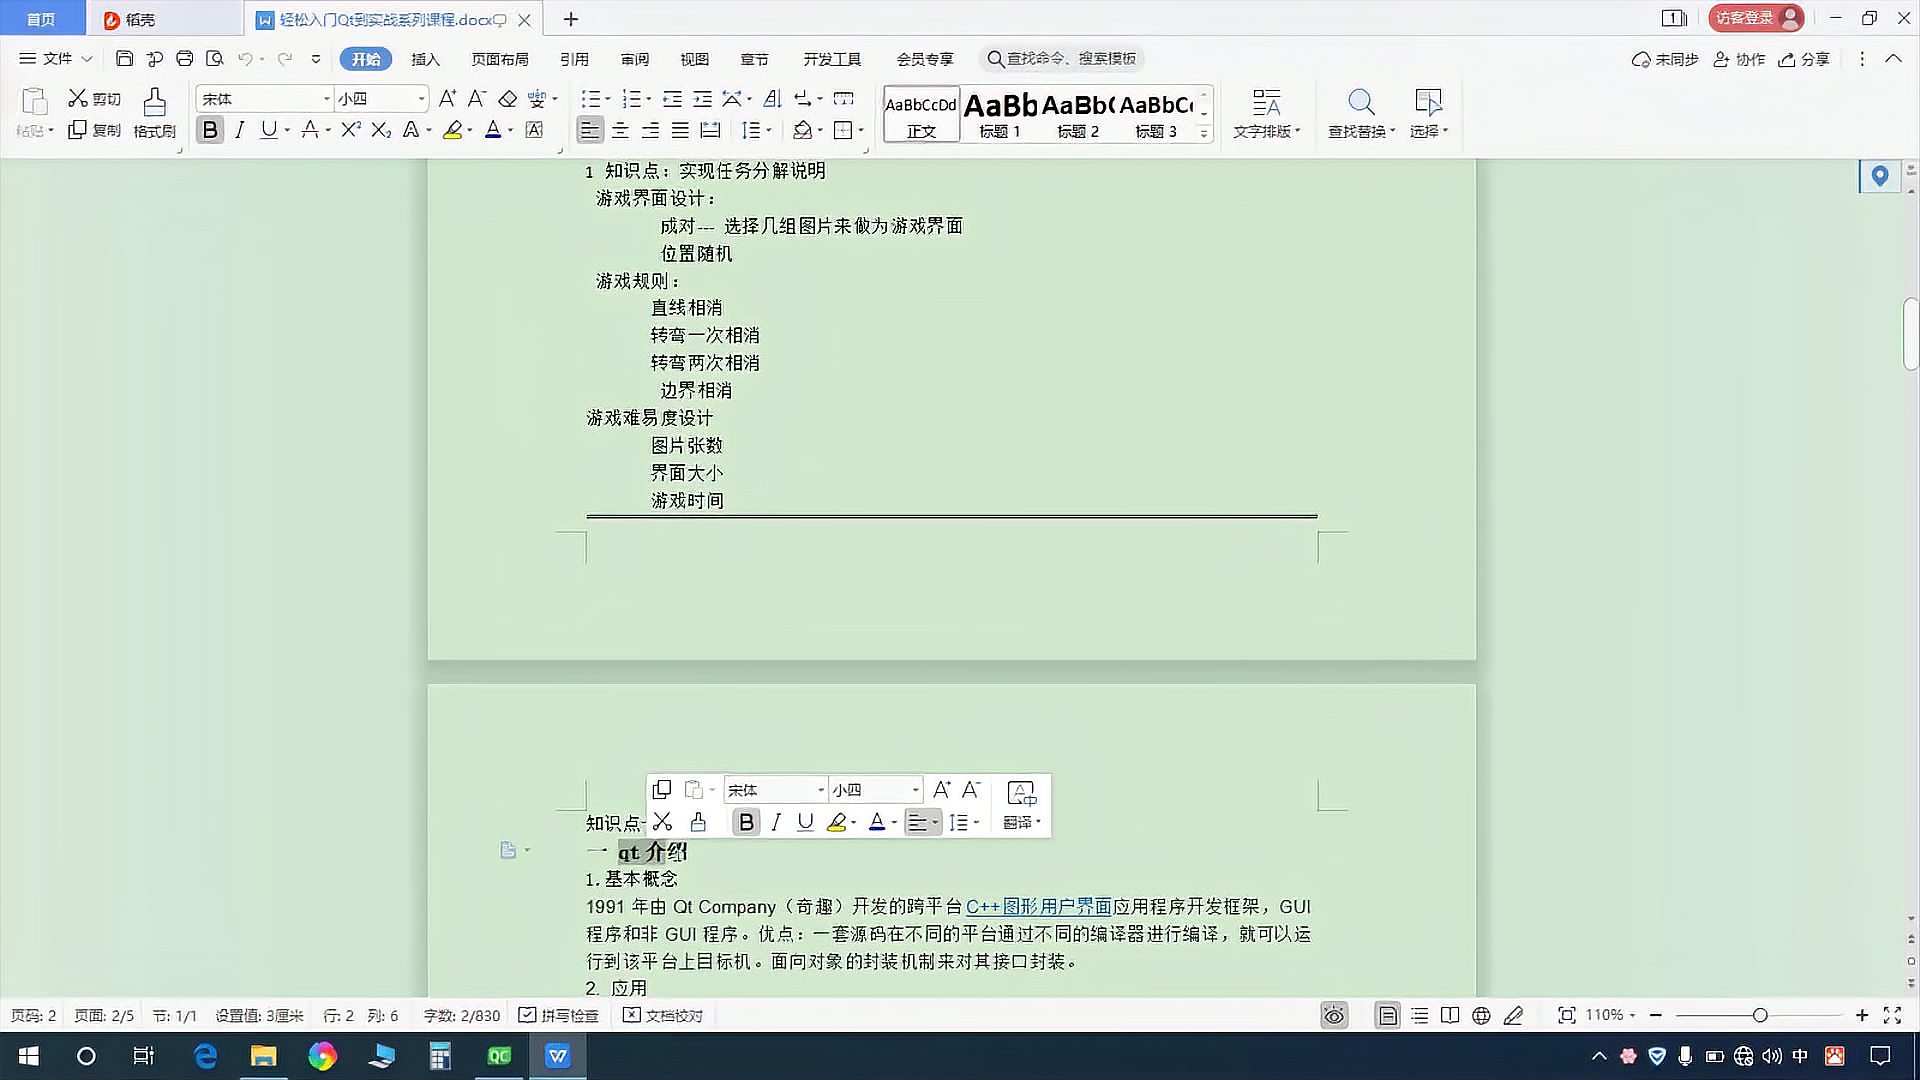Screen dimensions: 1920x1080
Task: Expand the styles gallery more arrow
Action: pos(1204,132)
